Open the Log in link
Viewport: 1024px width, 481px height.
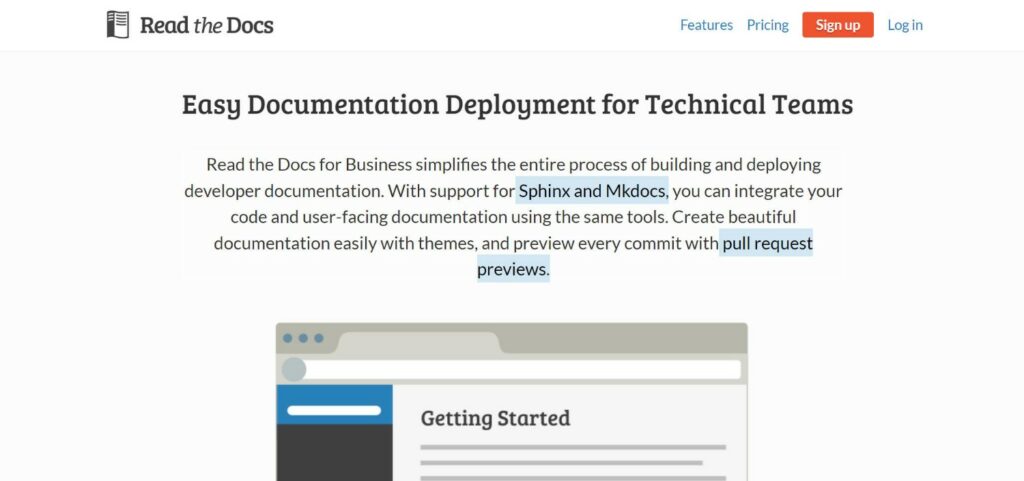click(x=904, y=25)
